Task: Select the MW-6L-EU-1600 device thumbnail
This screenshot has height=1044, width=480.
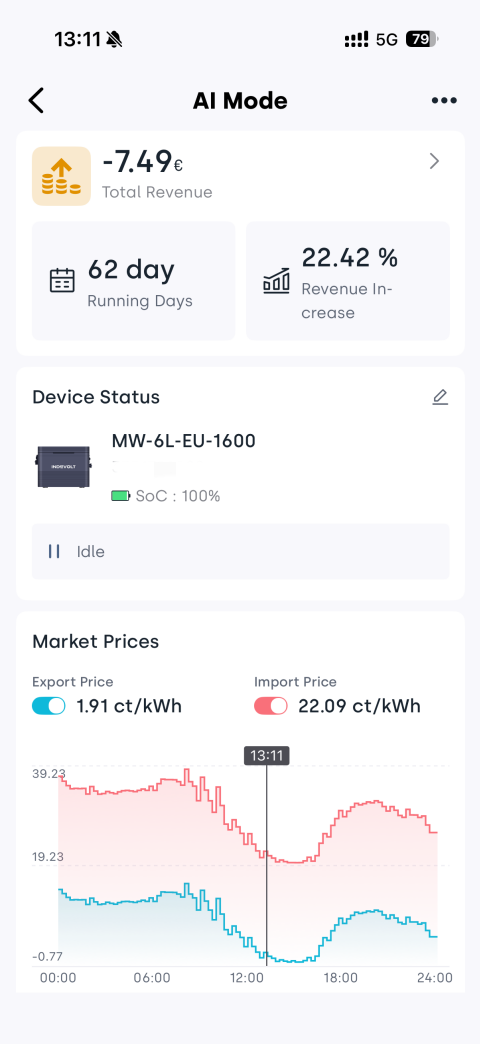Action: [x=65, y=467]
